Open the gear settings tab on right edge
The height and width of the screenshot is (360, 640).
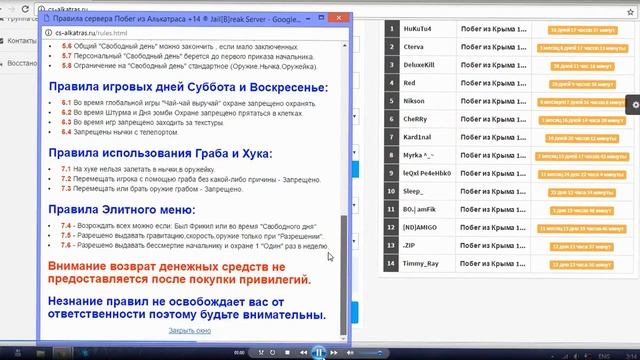(x=634, y=105)
